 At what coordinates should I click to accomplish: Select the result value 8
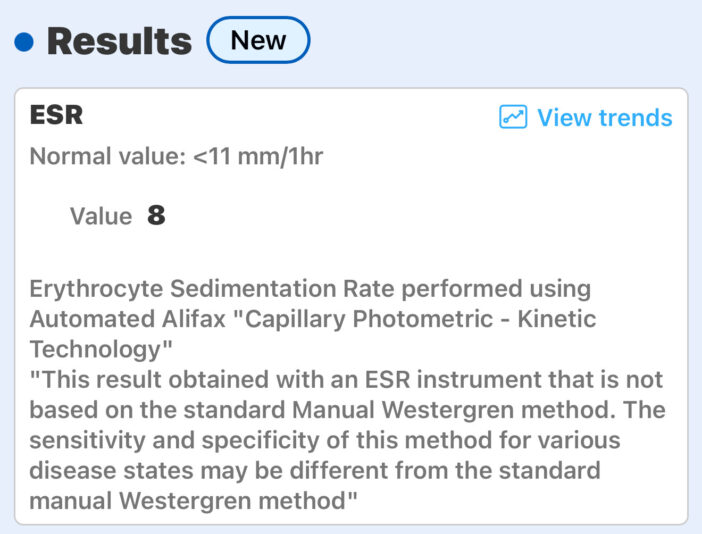pyautogui.click(x=156, y=215)
